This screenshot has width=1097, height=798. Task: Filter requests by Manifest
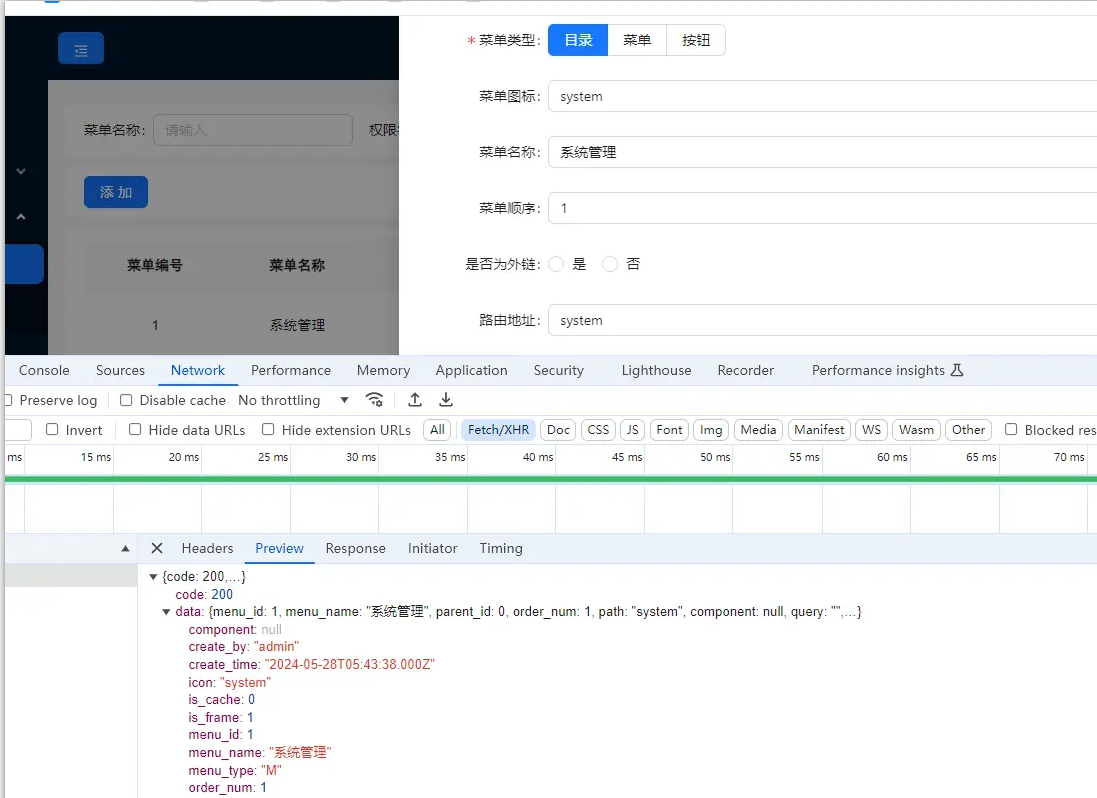(819, 429)
